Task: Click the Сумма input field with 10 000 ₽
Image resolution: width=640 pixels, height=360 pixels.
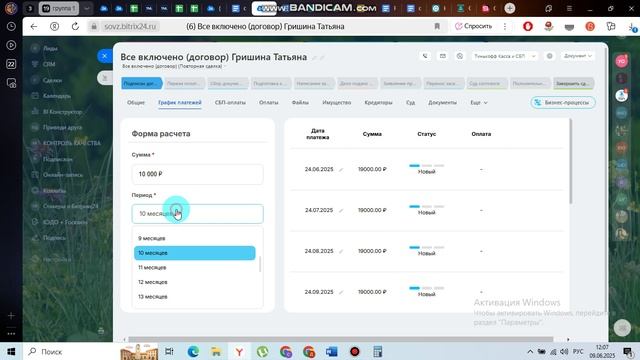Action: (x=198, y=174)
